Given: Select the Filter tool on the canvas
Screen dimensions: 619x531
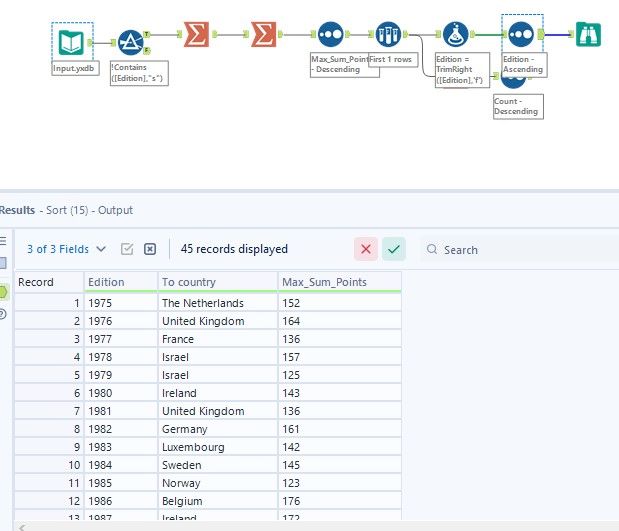Looking at the screenshot, I should 131,42.
